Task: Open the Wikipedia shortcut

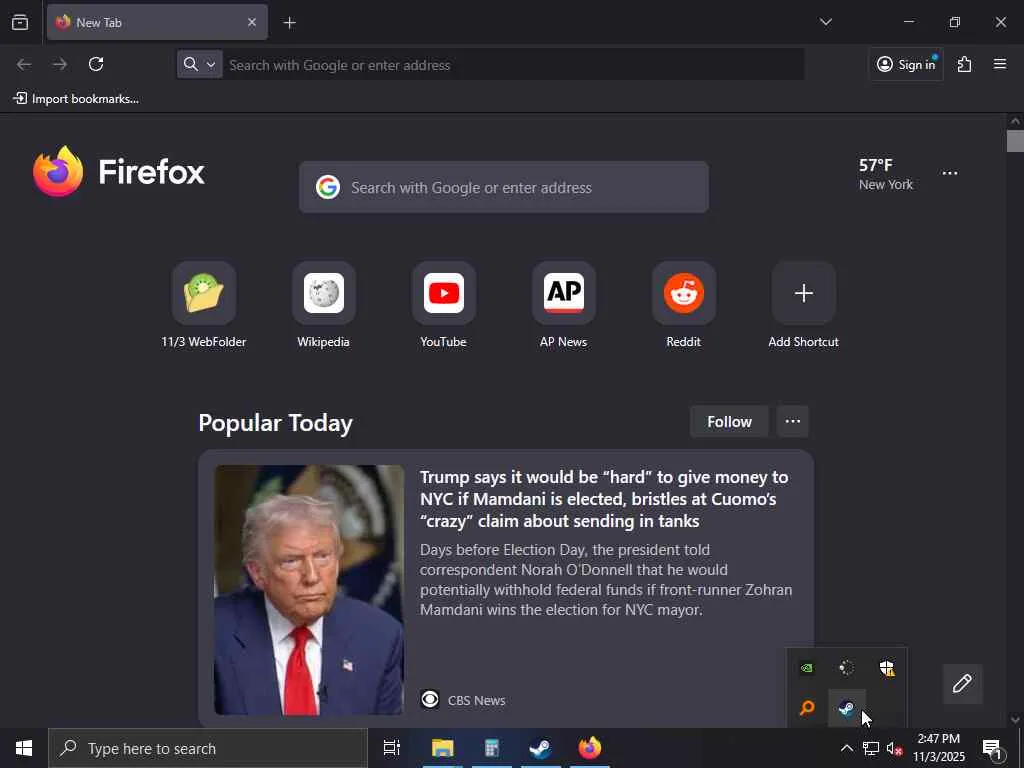Action: click(x=323, y=305)
